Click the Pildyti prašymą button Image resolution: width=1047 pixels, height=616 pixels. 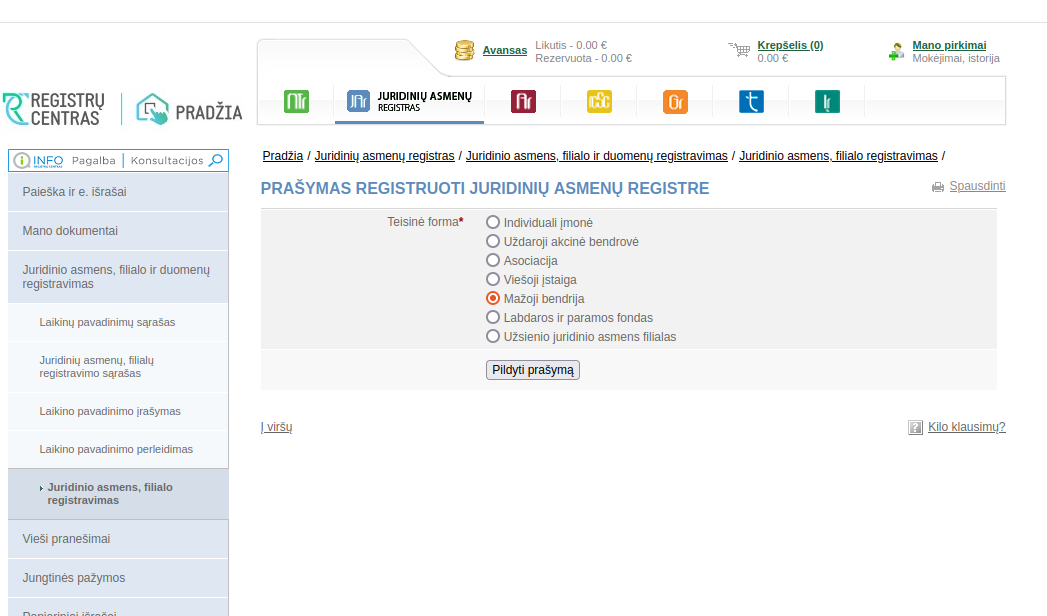point(533,370)
